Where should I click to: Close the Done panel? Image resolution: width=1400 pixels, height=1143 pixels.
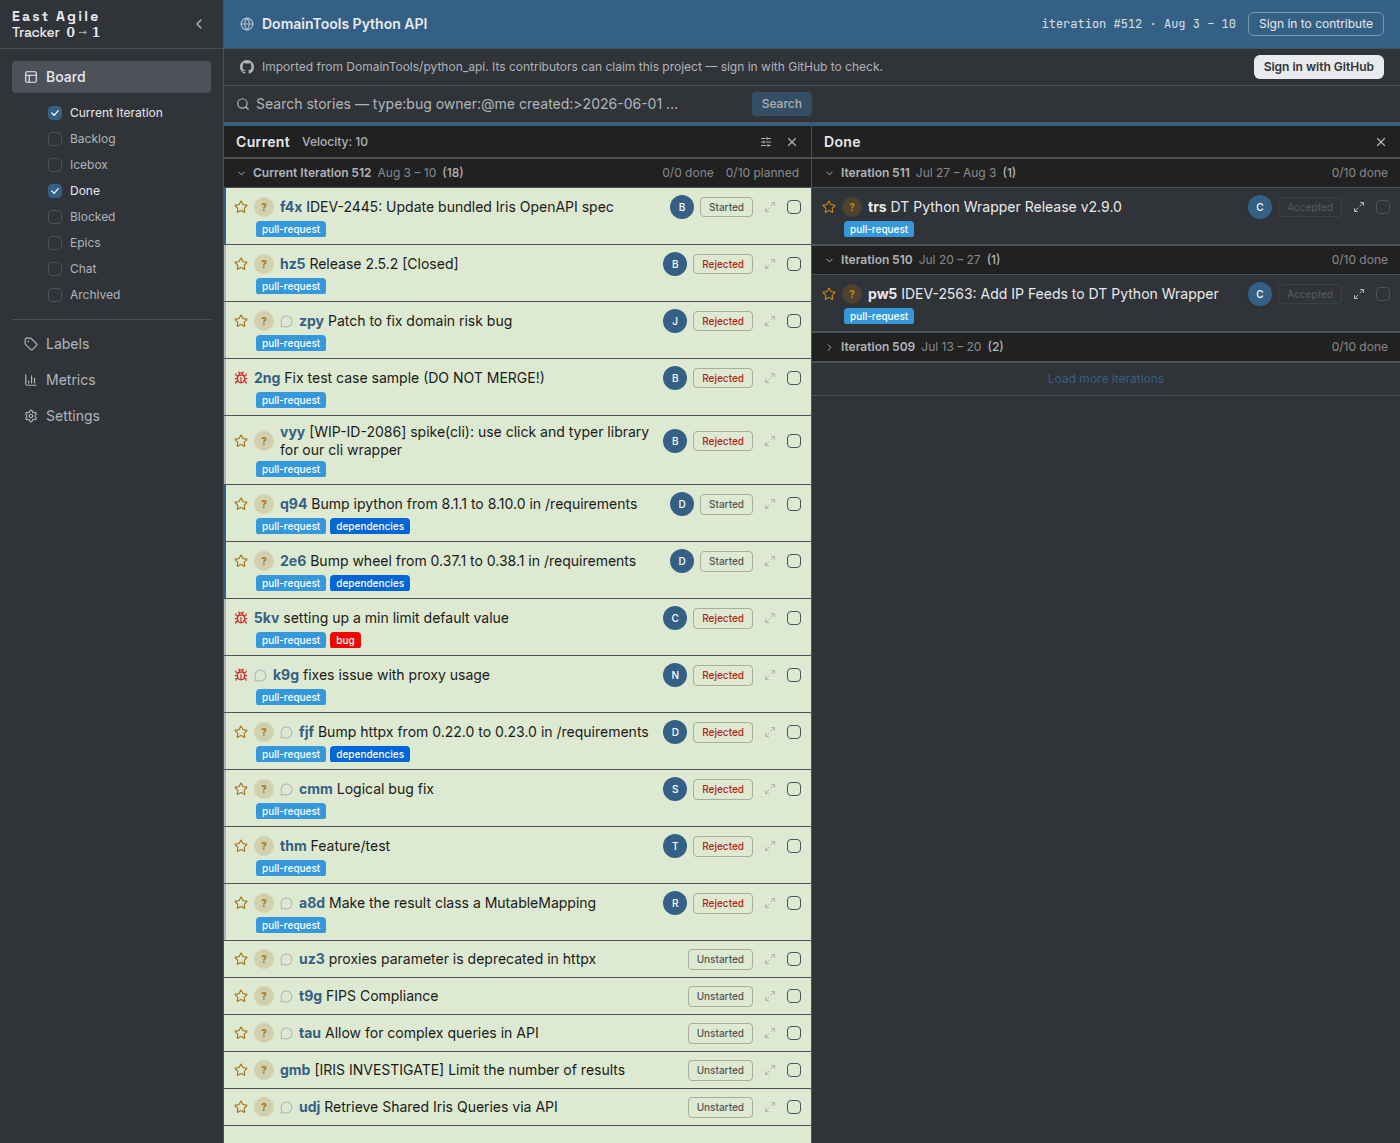(1381, 142)
